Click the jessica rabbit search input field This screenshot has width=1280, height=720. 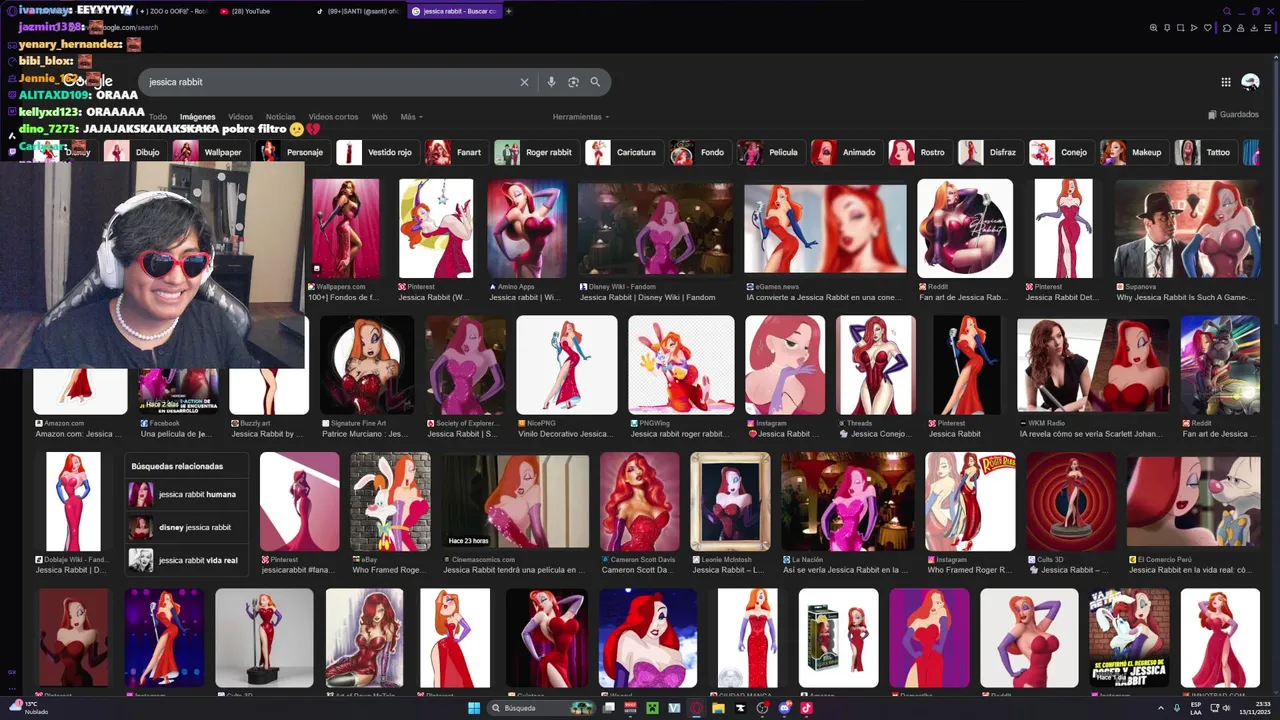[x=330, y=82]
